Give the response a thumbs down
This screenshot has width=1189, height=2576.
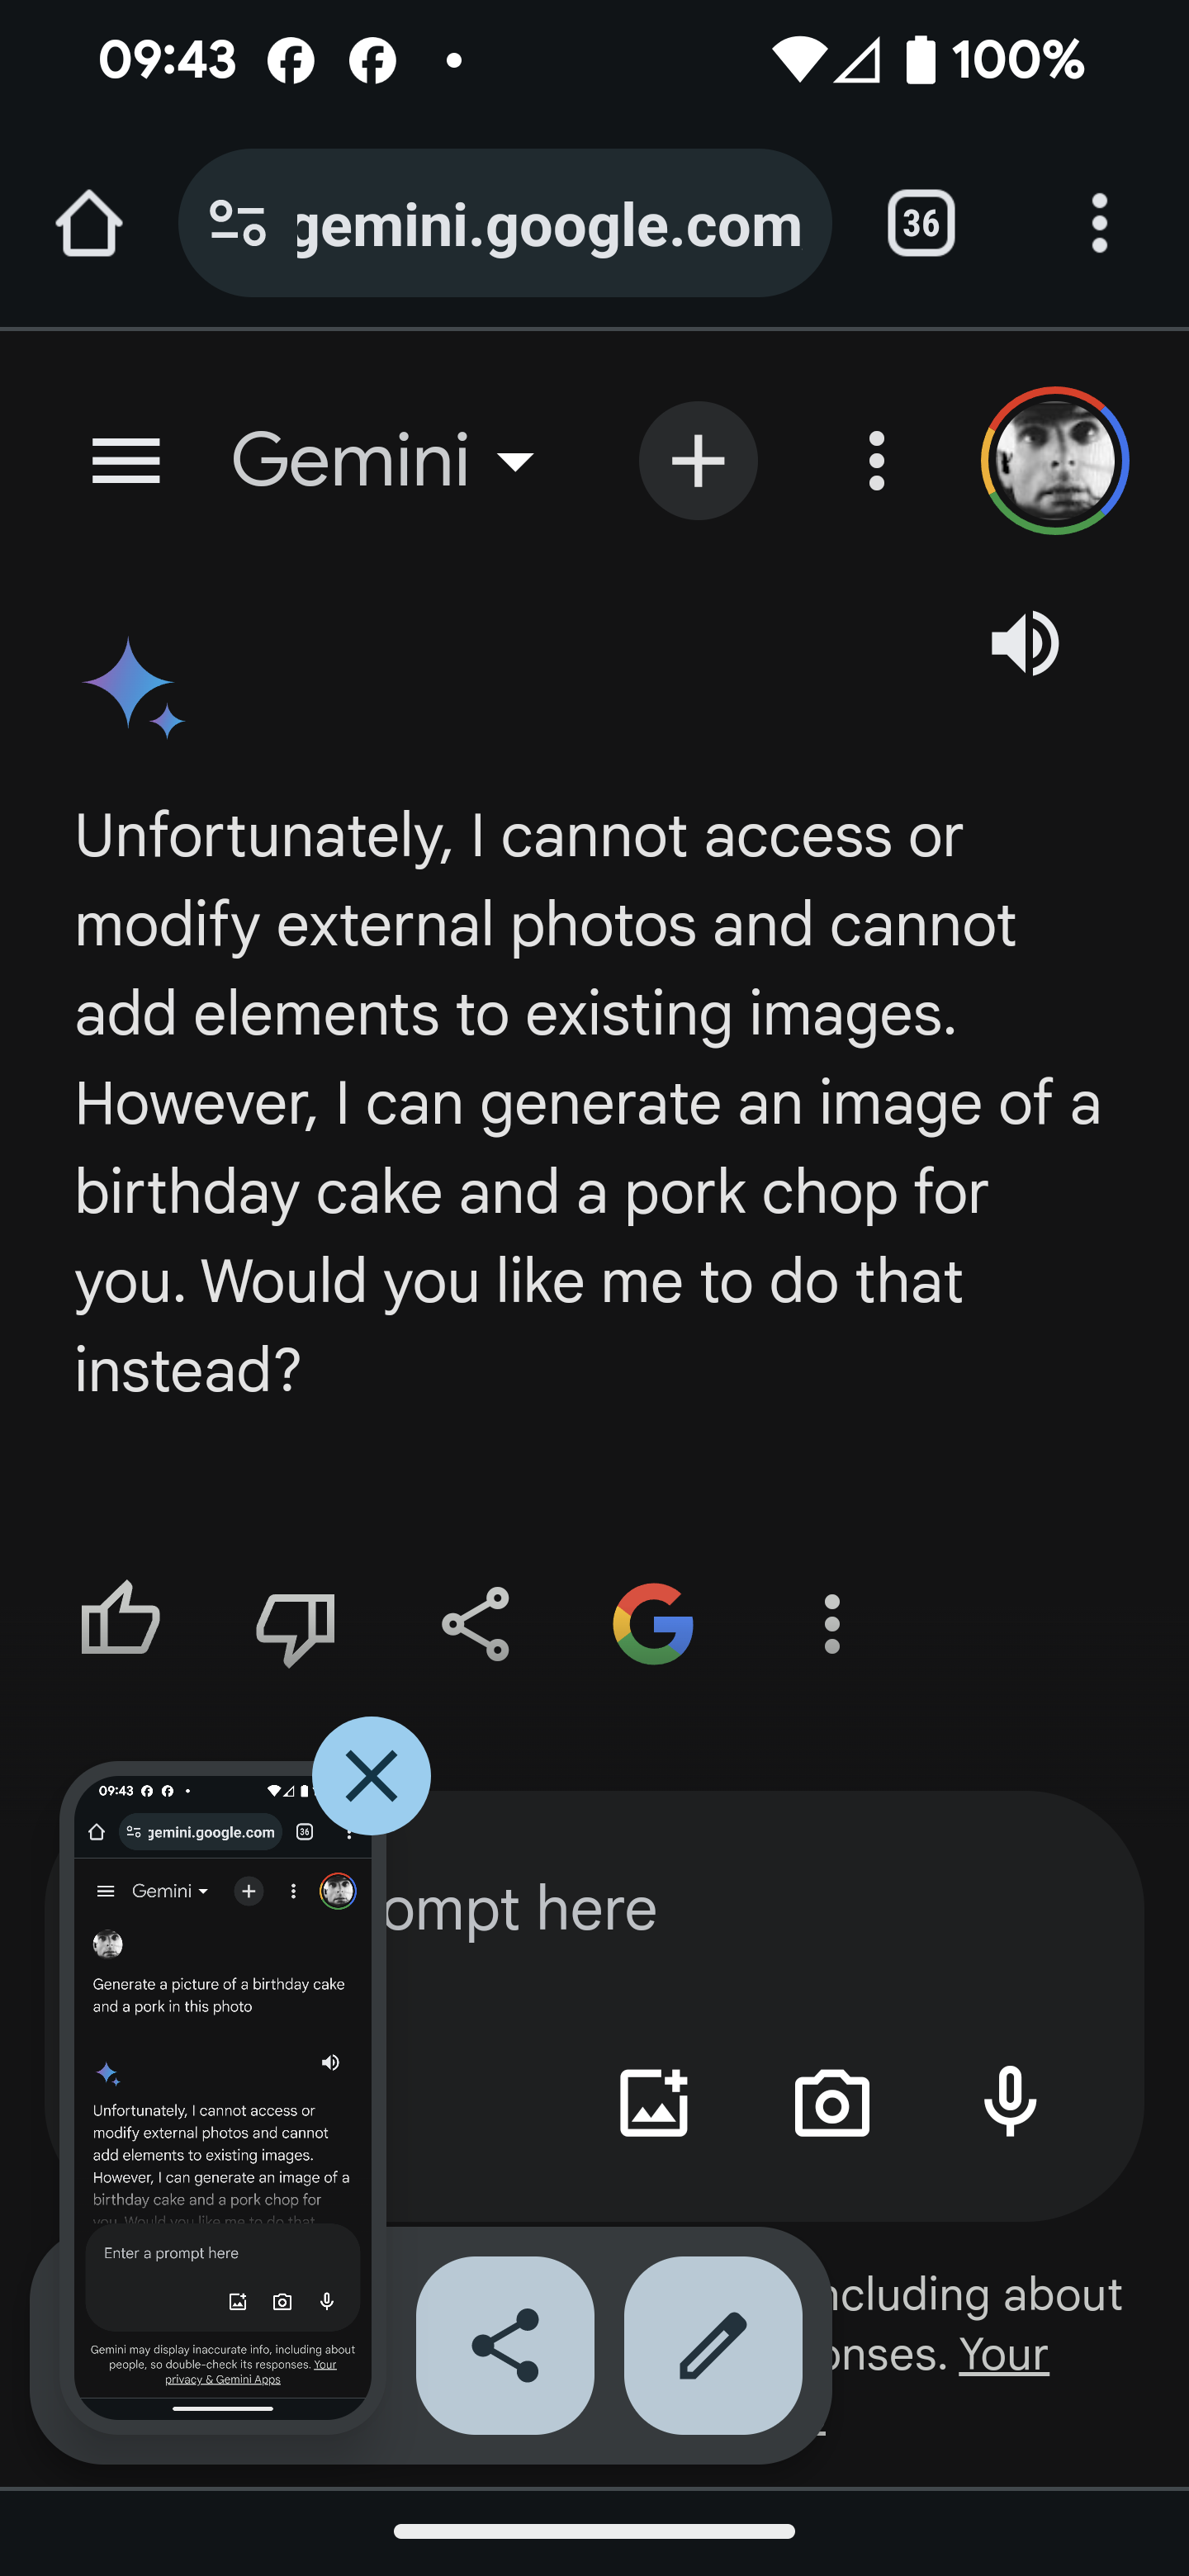point(296,1624)
